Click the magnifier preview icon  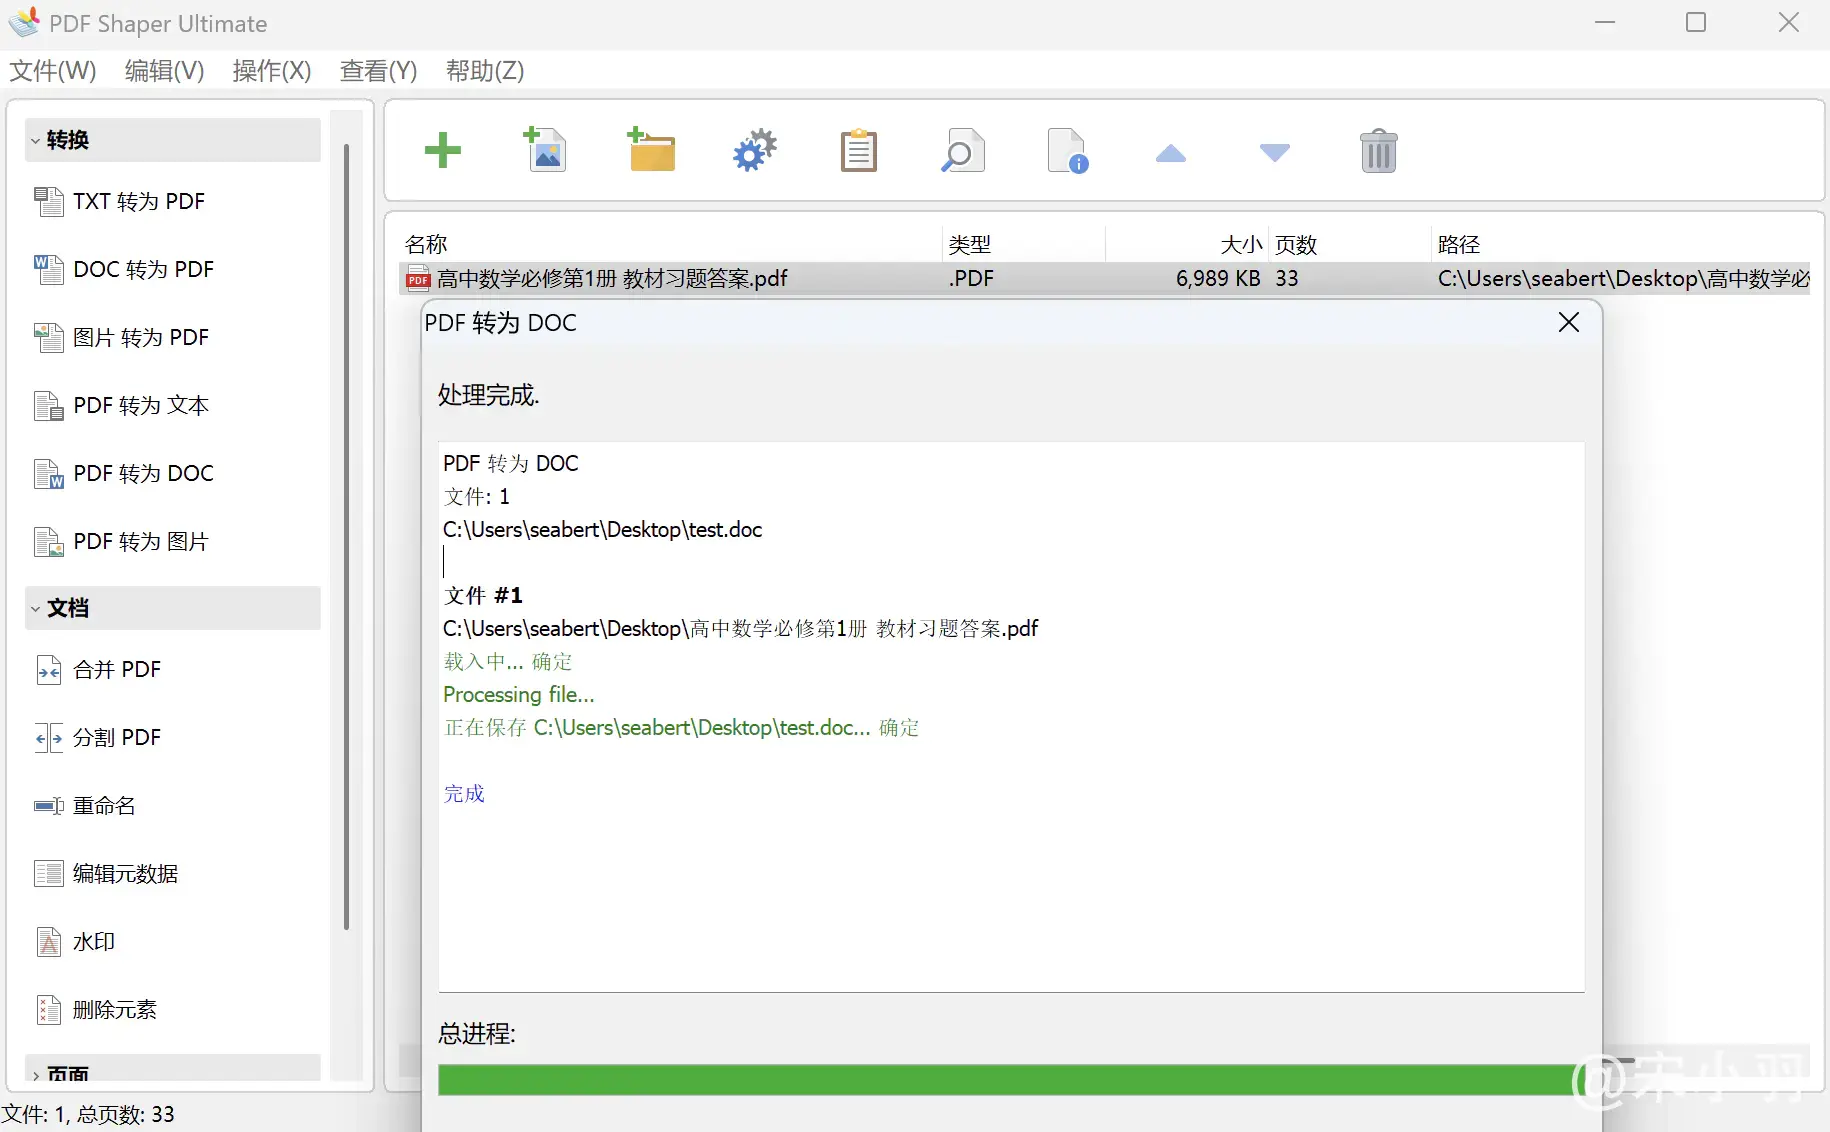click(x=962, y=151)
